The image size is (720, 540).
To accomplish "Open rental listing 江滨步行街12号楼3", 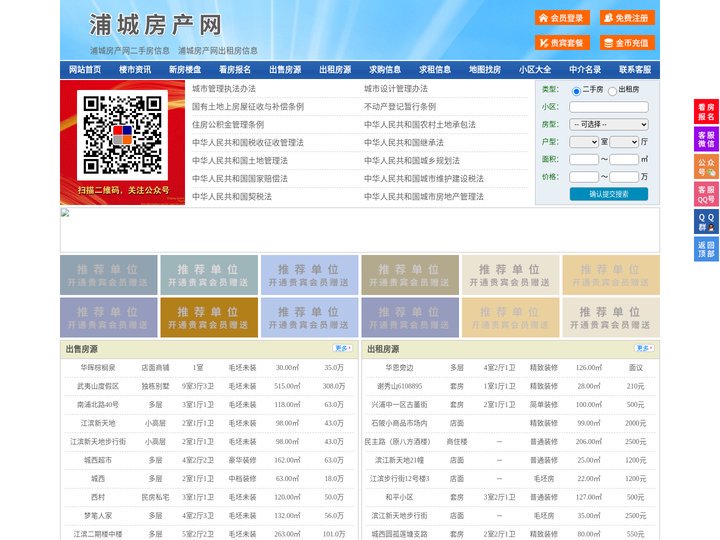I will point(399,478).
